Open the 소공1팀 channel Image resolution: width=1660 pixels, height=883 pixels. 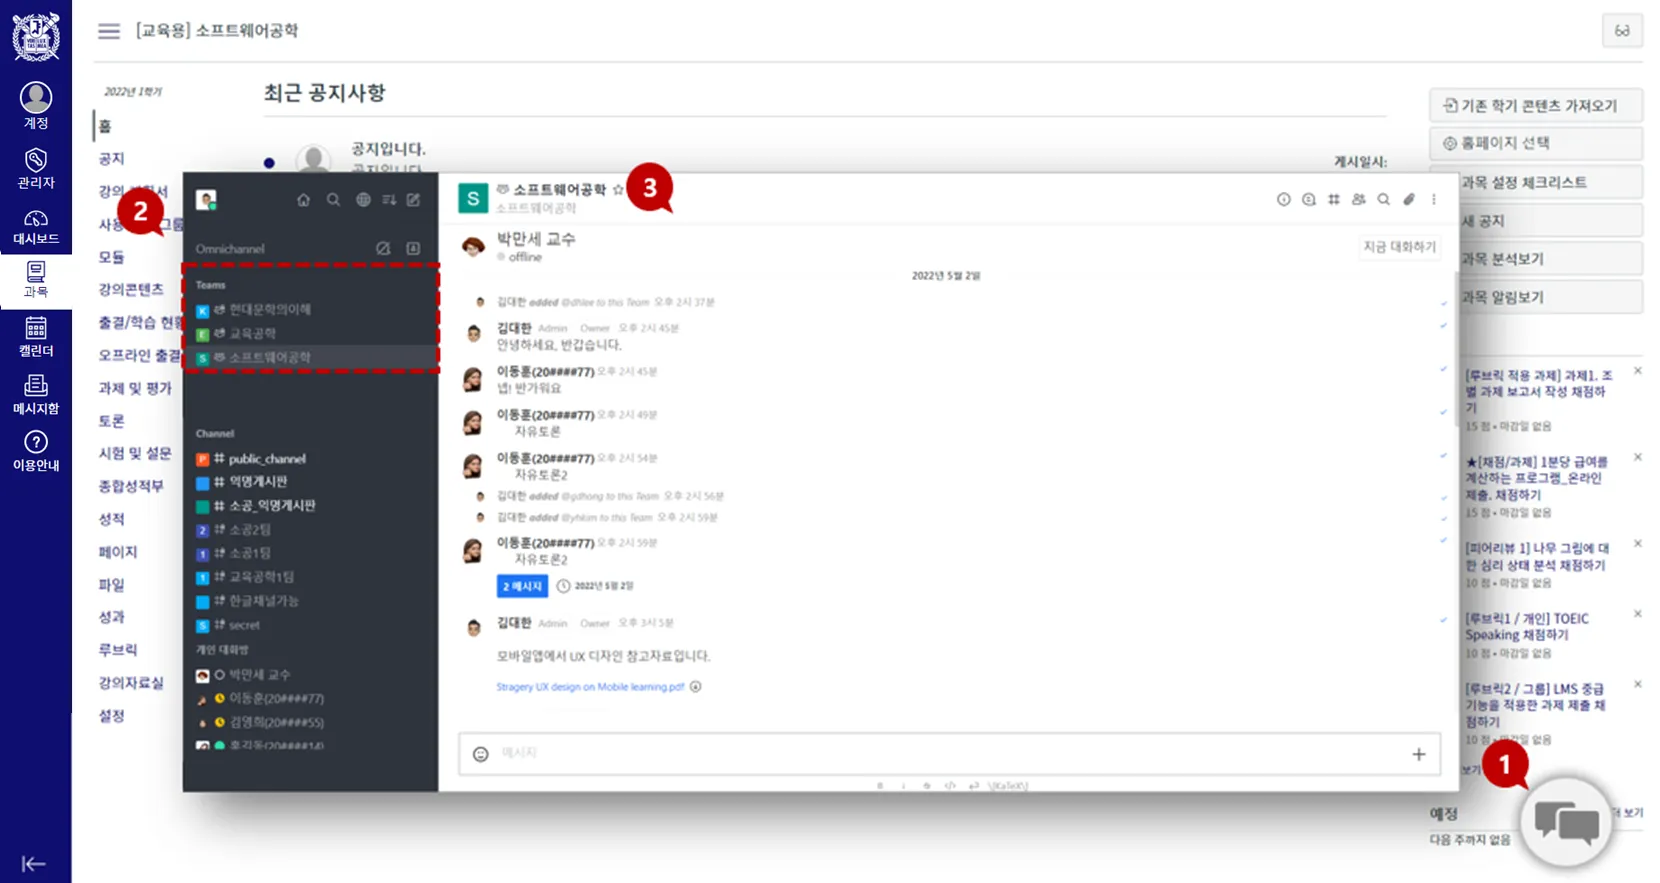[310, 553]
